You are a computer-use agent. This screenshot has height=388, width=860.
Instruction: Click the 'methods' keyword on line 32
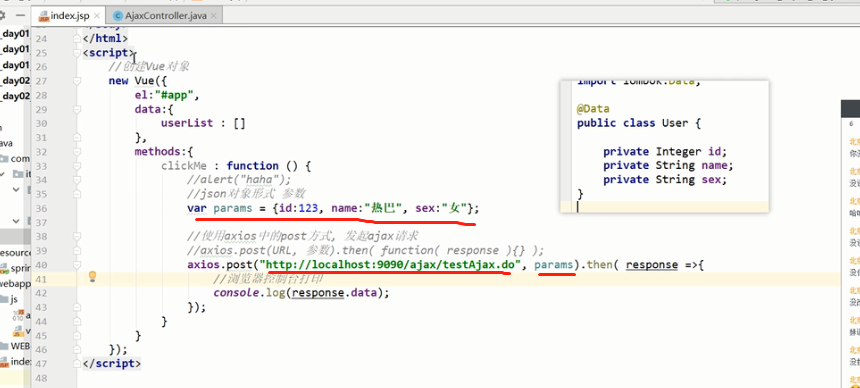(x=157, y=151)
